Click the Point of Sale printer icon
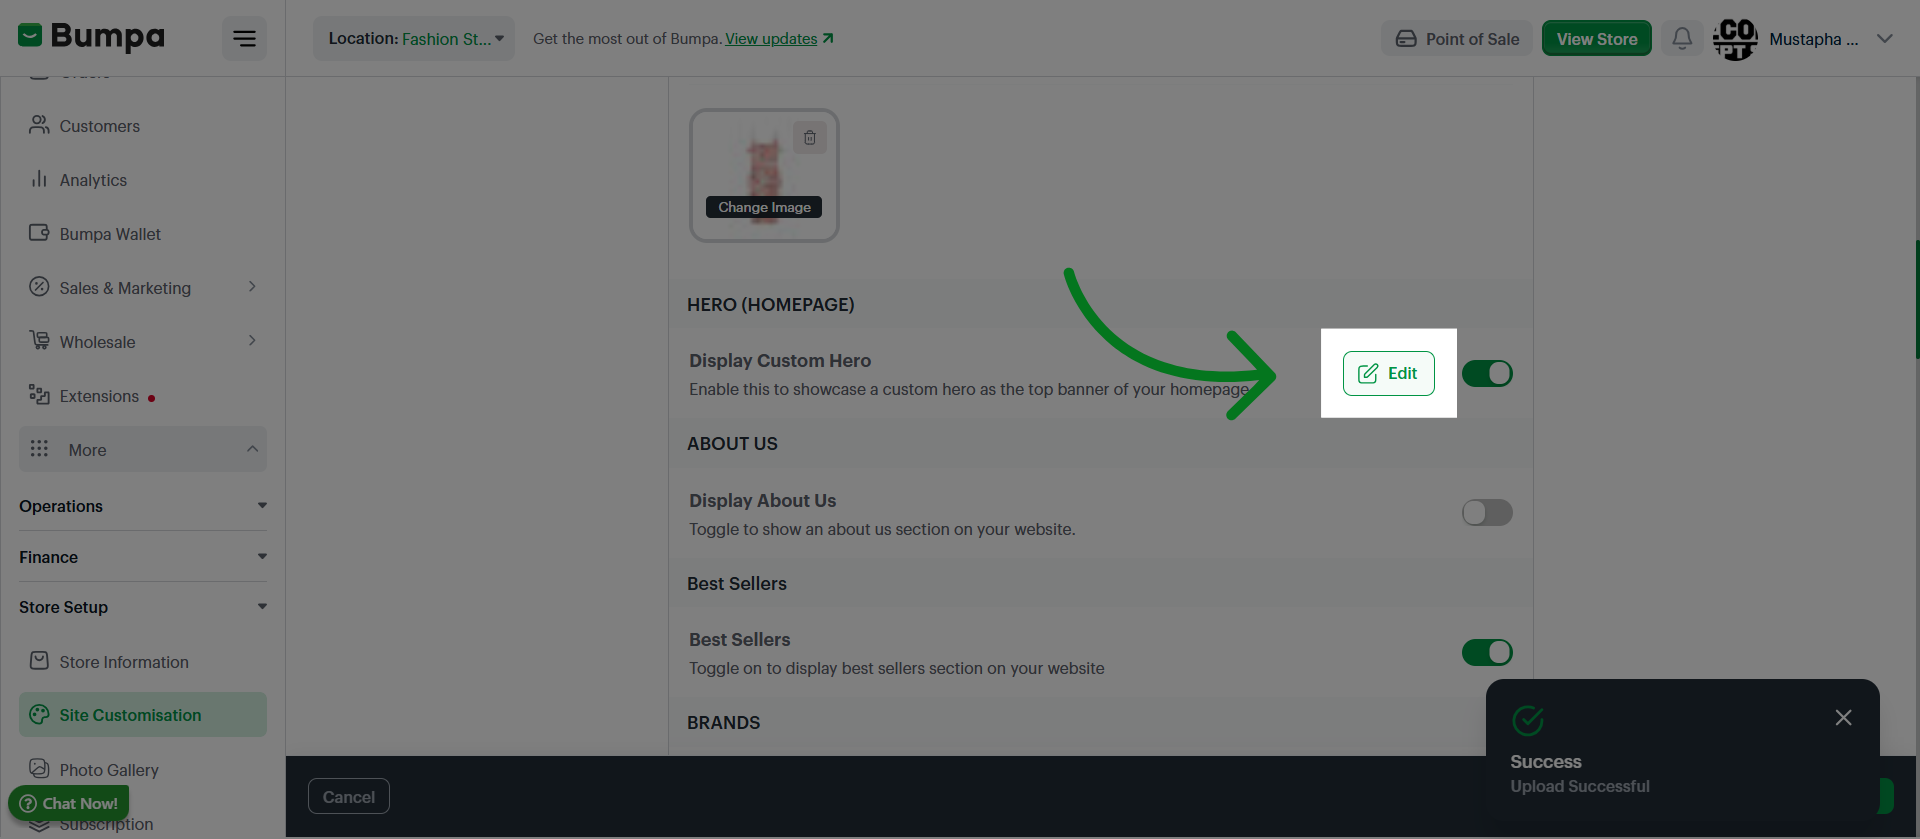Viewport: 1920px width, 839px height. point(1406,39)
